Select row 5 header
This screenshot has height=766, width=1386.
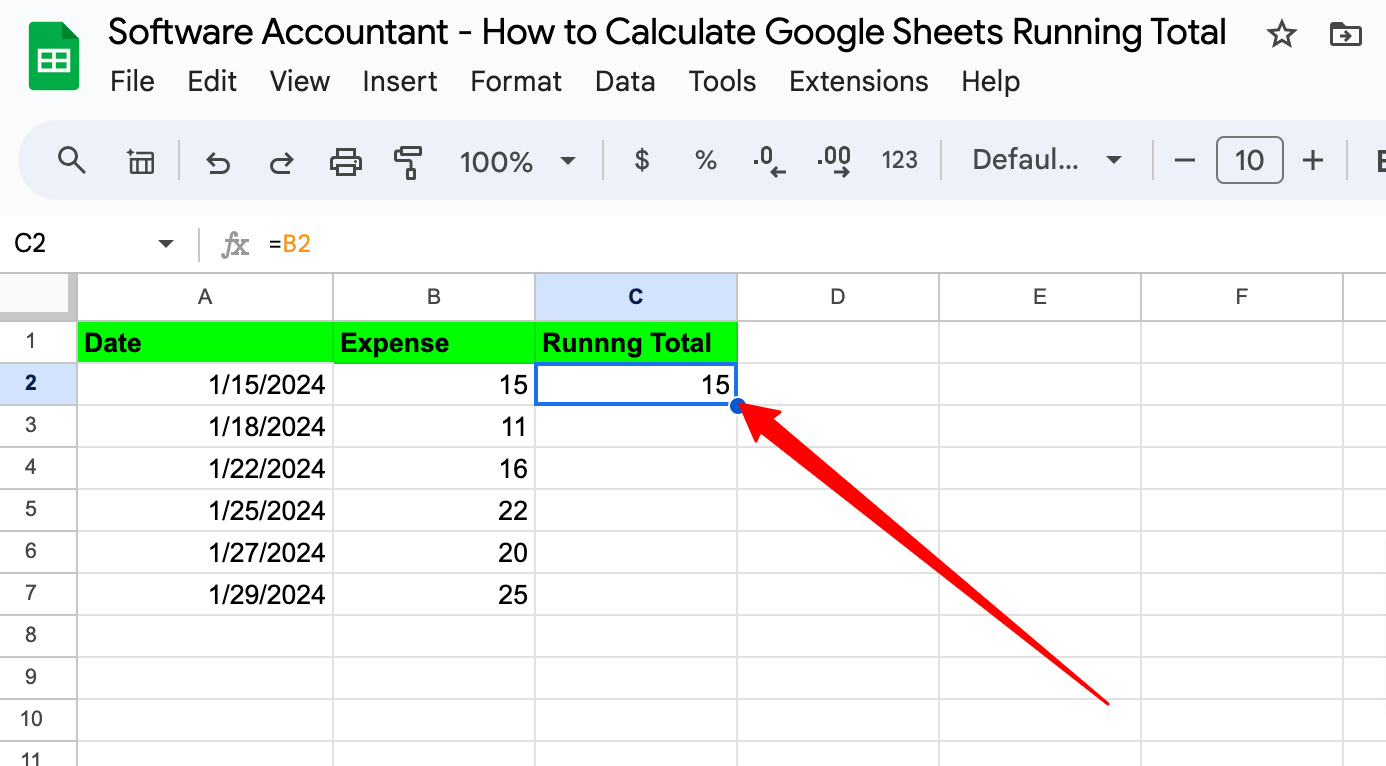tap(38, 510)
